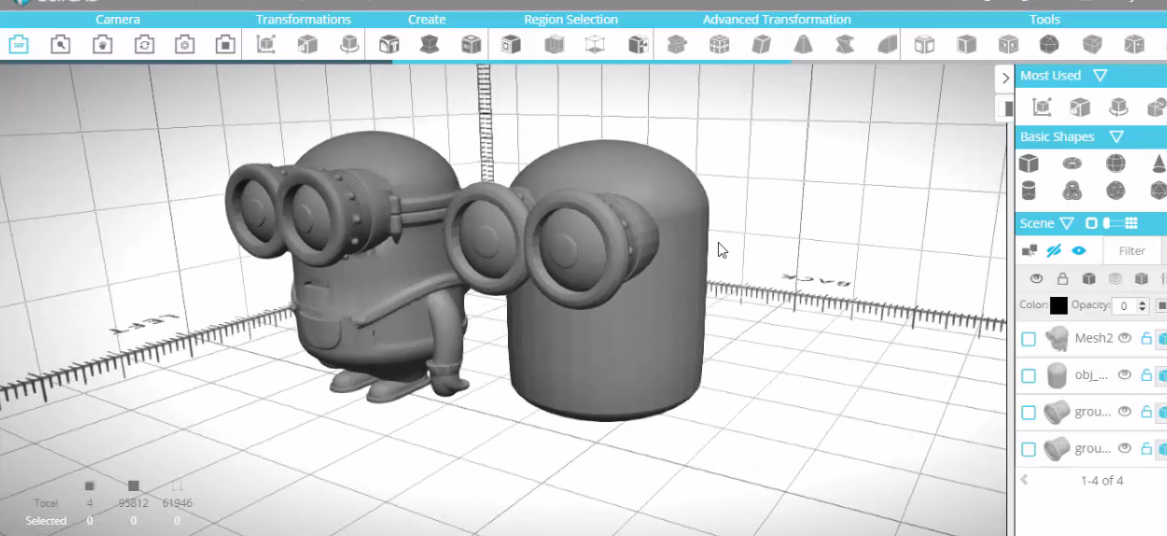Click the Opacity stepper arrows
The height and width of the screenshot is (536, 1167).
coord(1142,305)
